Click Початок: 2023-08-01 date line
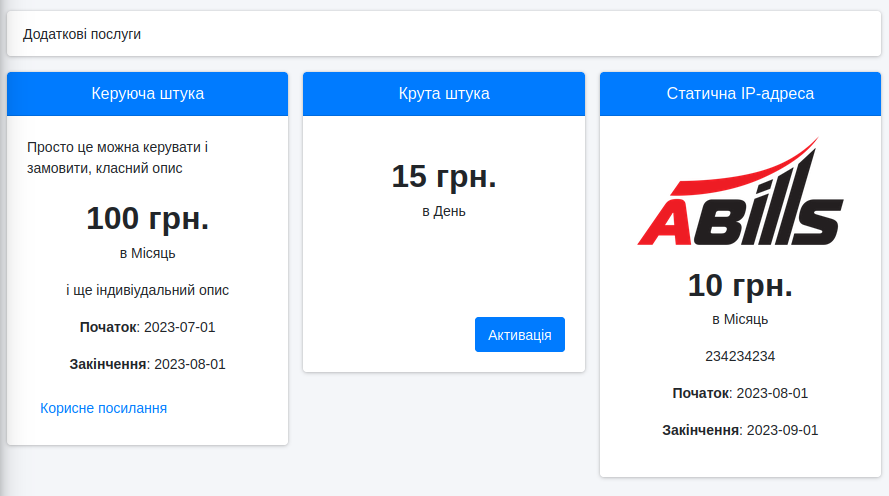 (740, 393)
